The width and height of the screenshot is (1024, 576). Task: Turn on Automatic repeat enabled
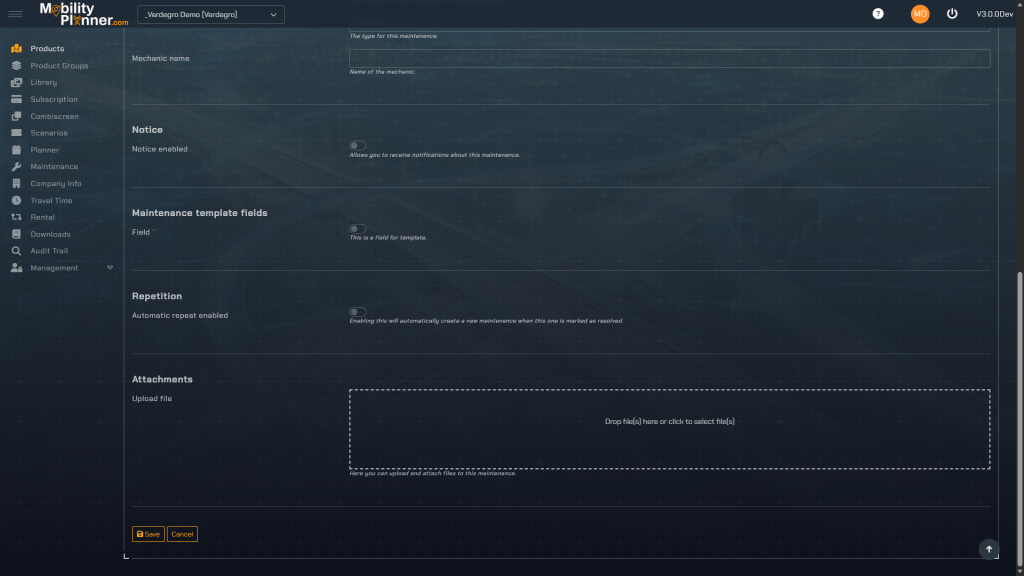click(357, 312)
